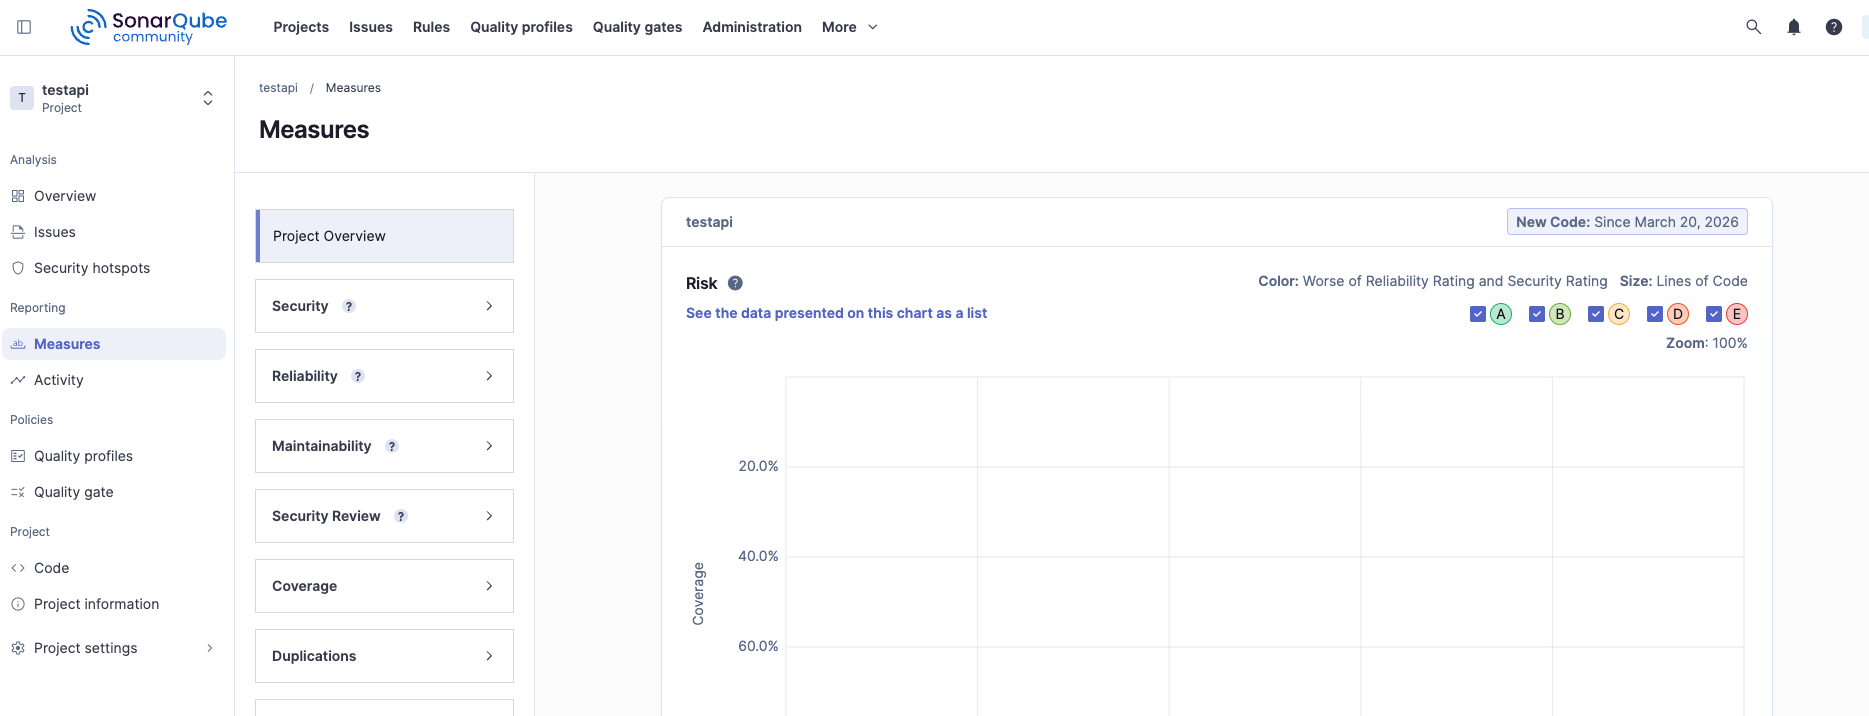This screenshot has height=716, width=1869.
Task: Toggle rating C checkbox filter
Action: 1596,314
